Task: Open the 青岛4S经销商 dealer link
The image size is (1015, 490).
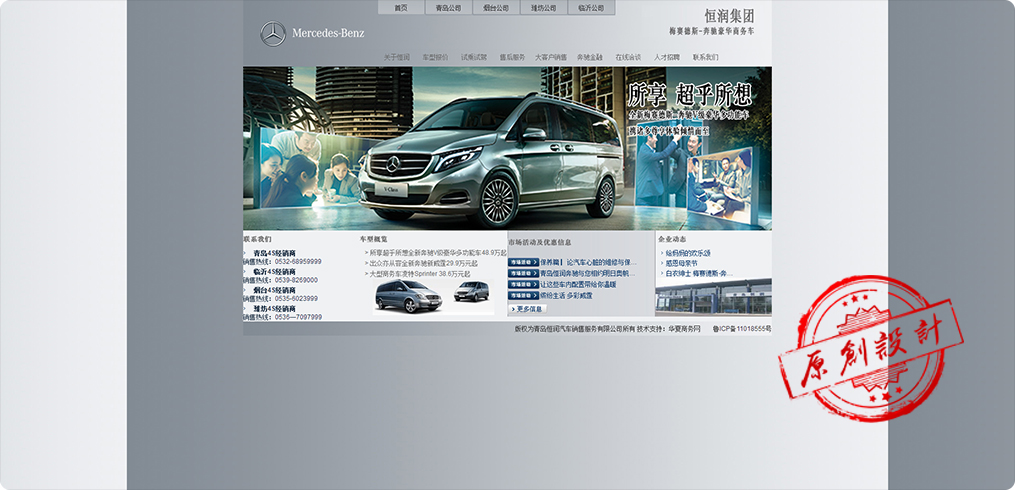Action: tap(274, 253)
